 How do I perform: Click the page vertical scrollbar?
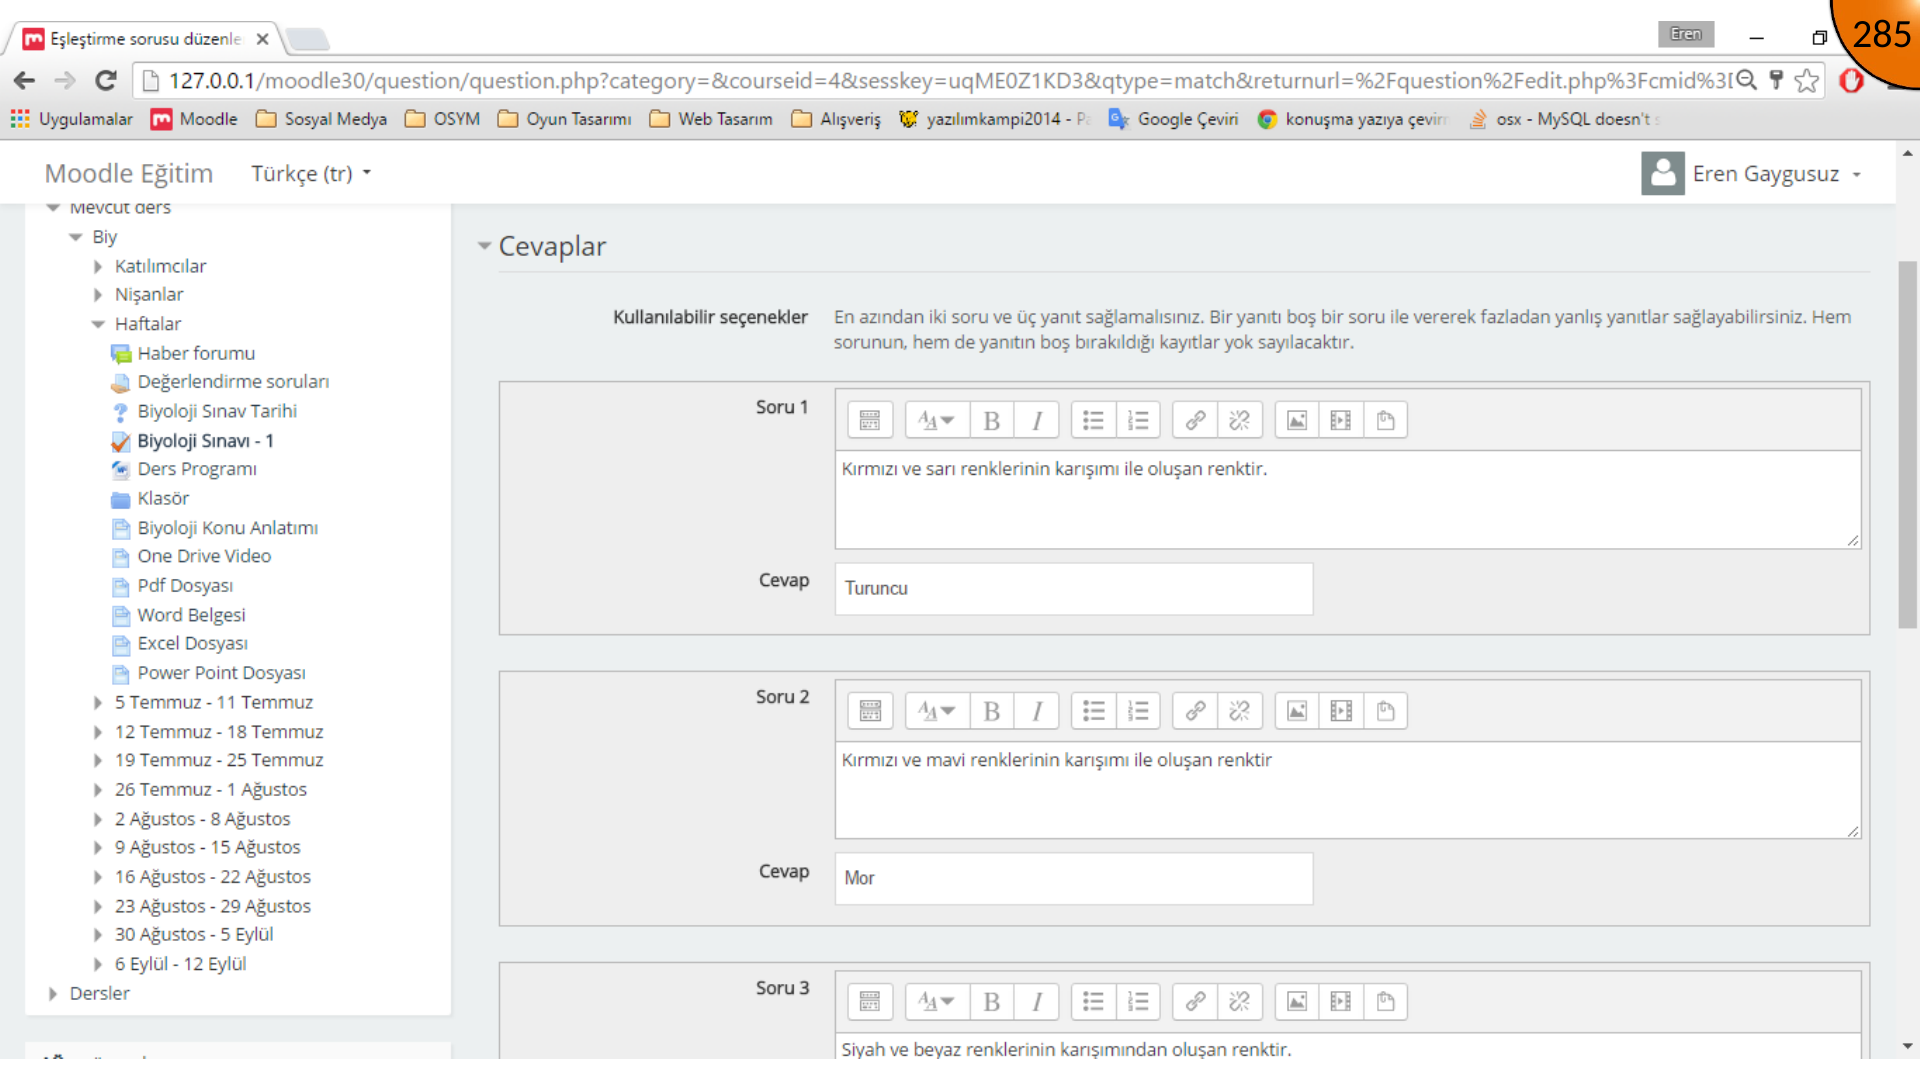(1907, 445)
